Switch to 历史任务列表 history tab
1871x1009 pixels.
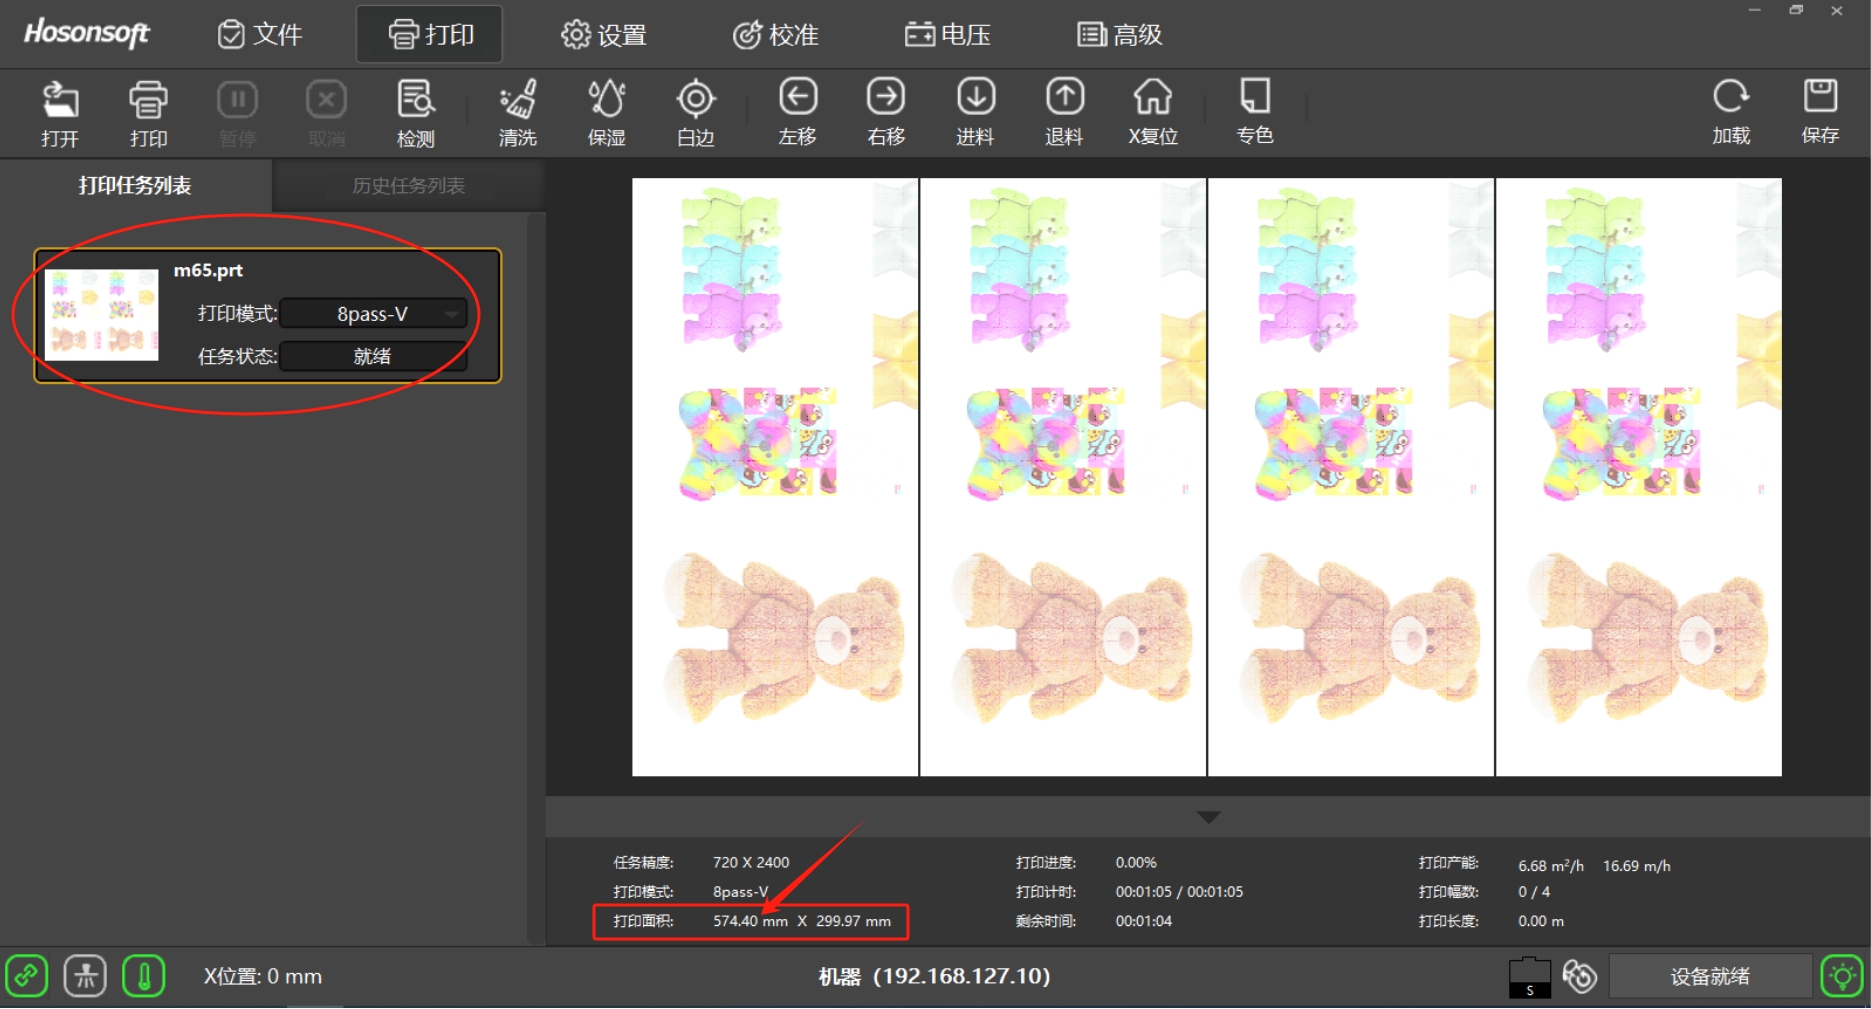pyautogui.click(x=408, y=186)
